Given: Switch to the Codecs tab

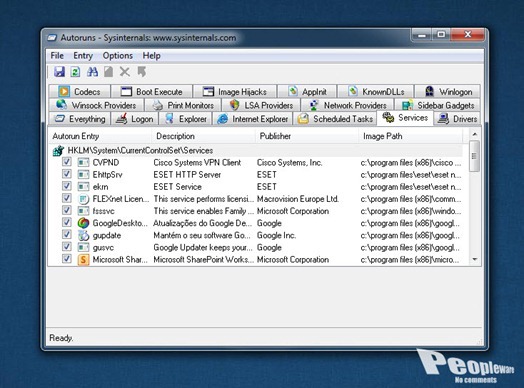Looking at the screenshot, I should pos(80,91).
